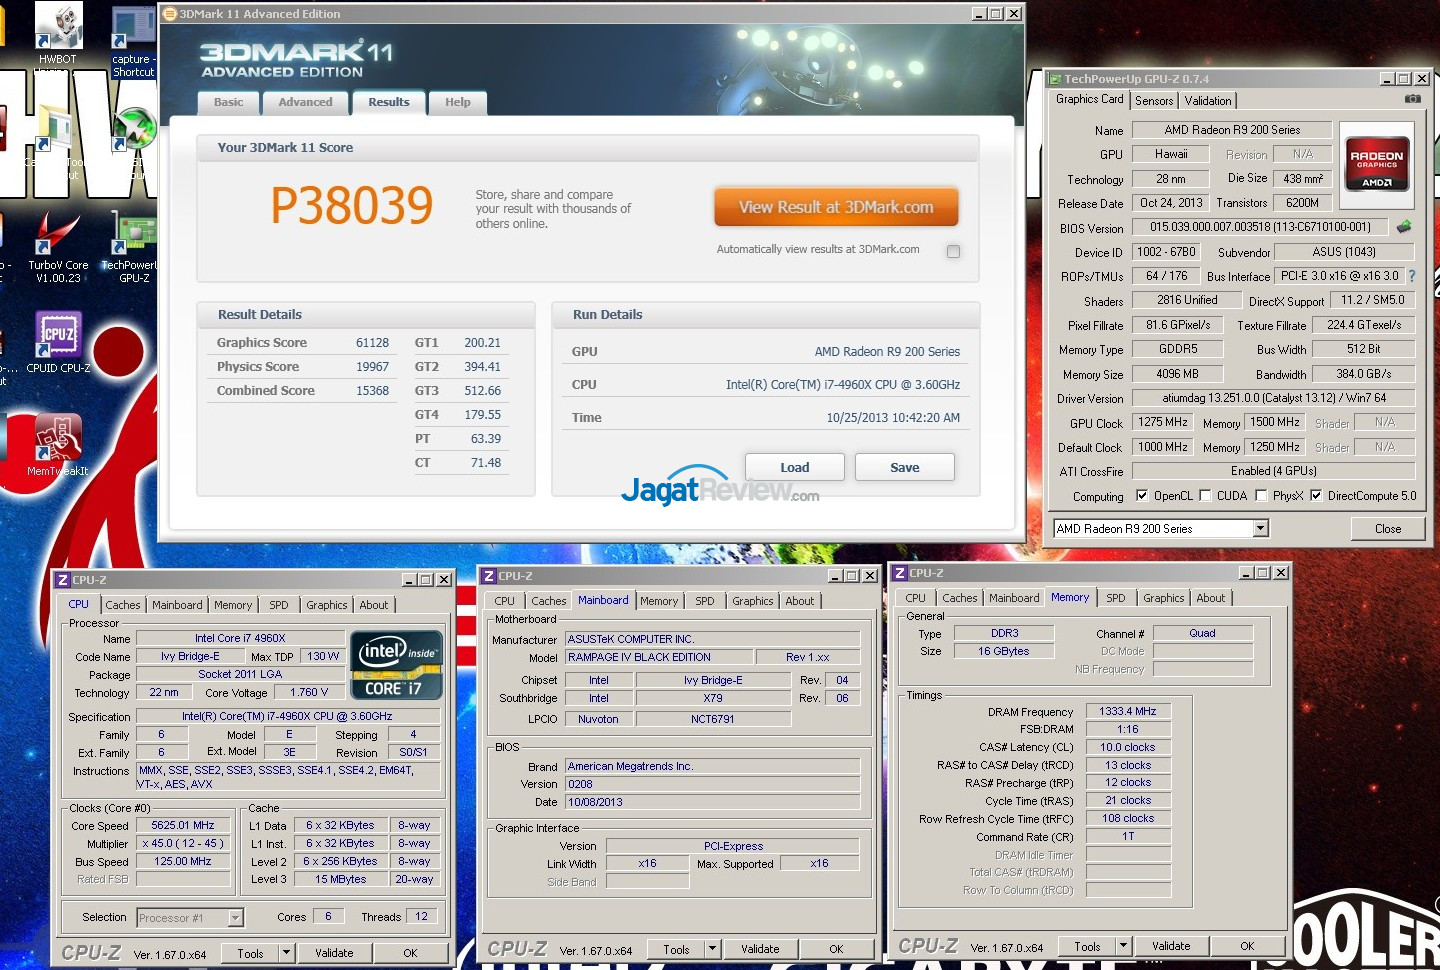The height and width of the screenshot is (970, 1440).
Task: Switch to the Advanced tab in 3DMark 11
Action: click(x=305, y=102)
